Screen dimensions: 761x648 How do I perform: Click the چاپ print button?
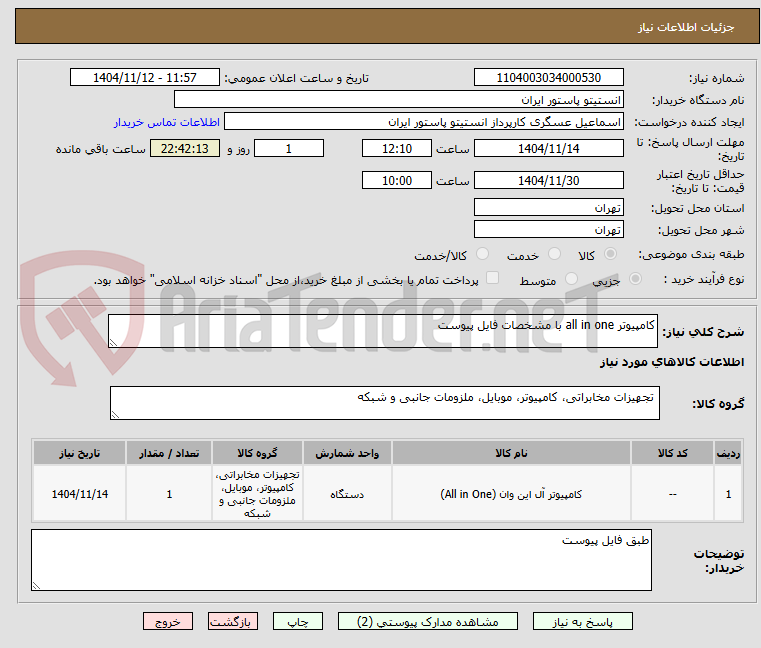point(298,621)
